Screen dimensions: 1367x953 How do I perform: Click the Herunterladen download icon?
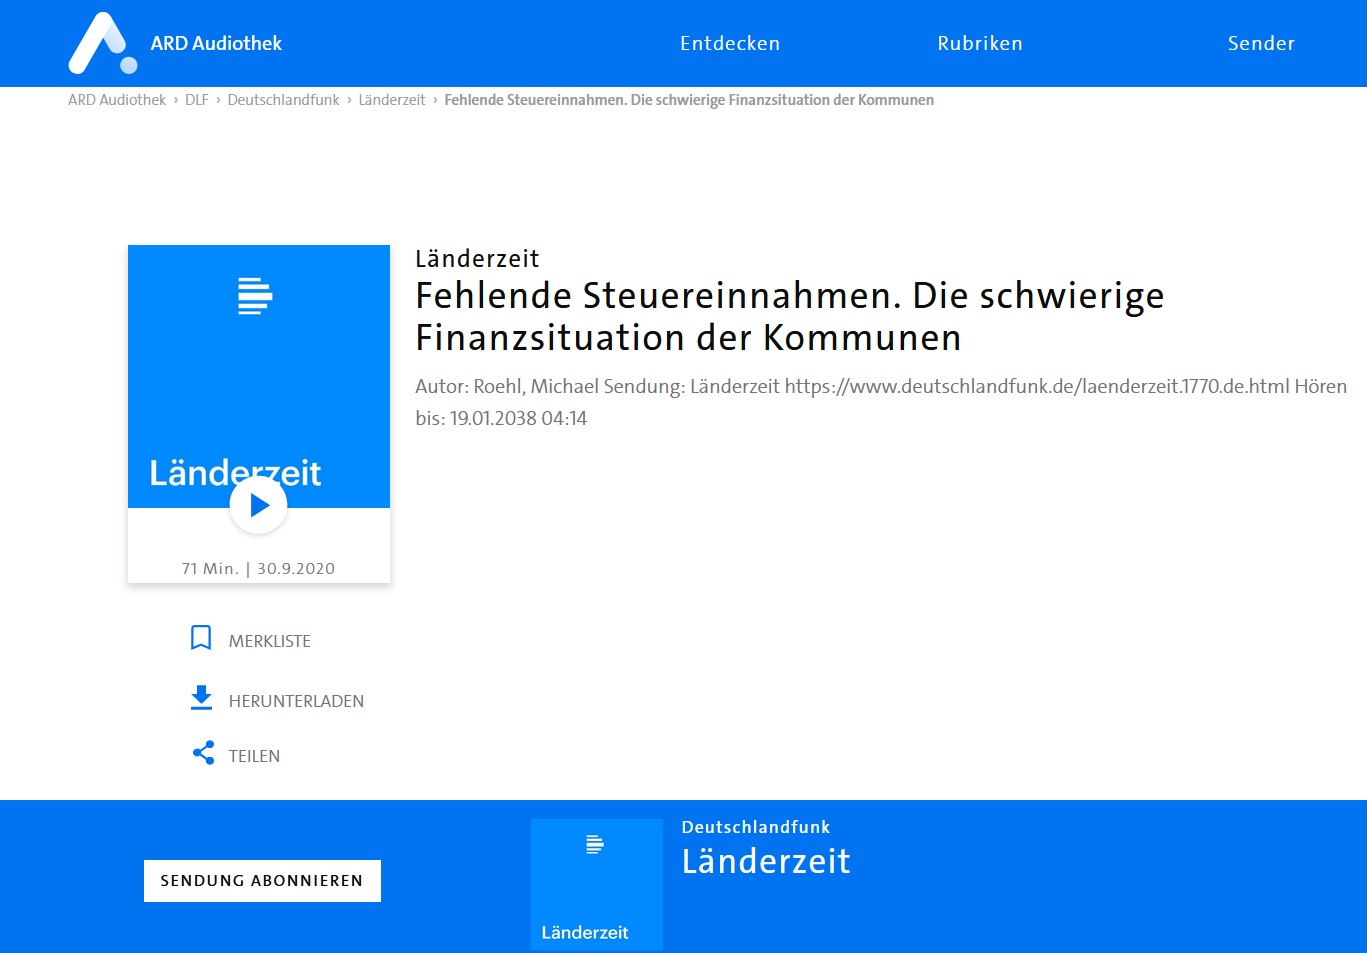(x=201, y=698)
